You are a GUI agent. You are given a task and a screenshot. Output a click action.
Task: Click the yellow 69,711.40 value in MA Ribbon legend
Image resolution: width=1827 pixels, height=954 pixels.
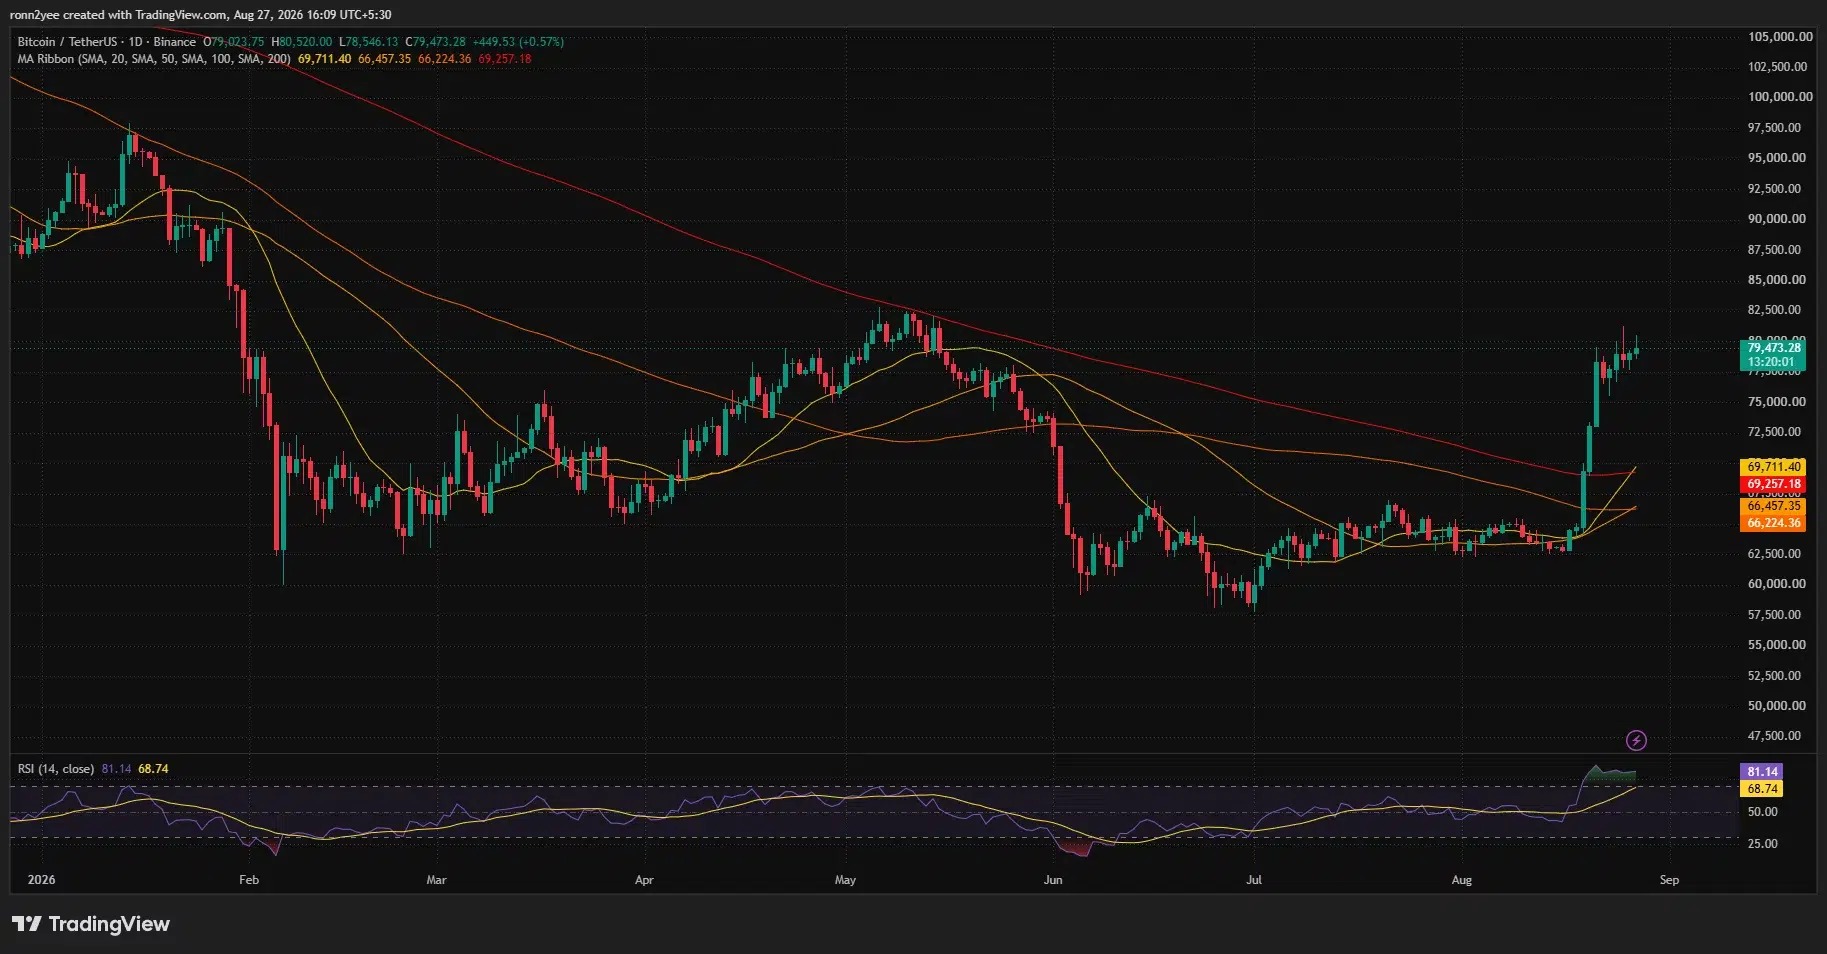325,59
